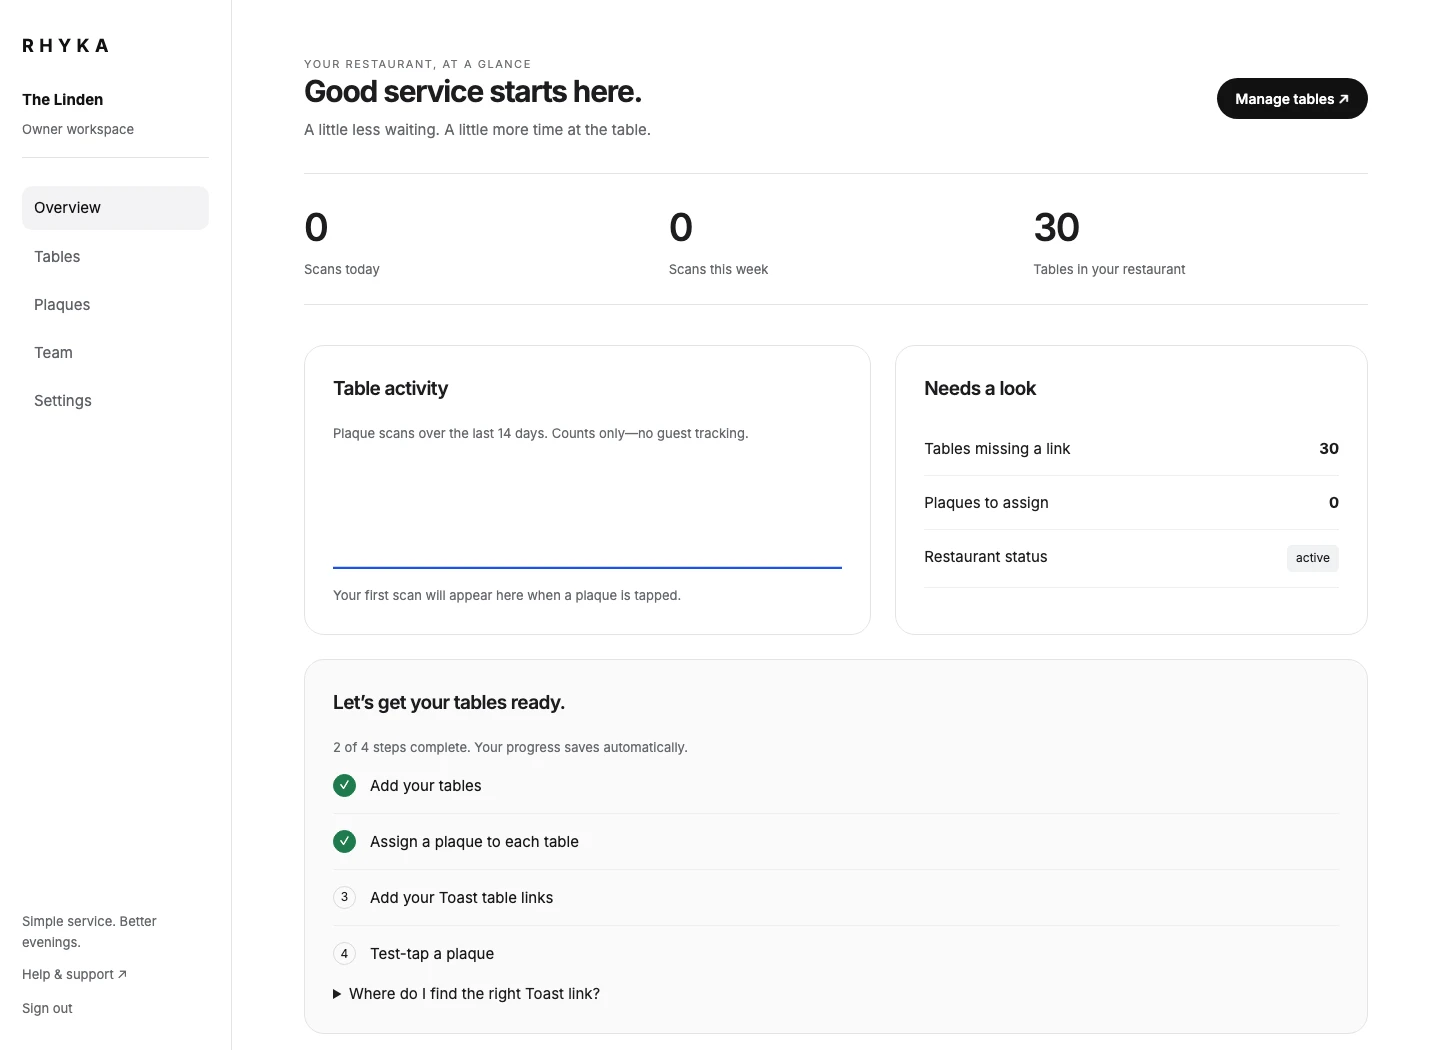The width and height of the screenshot is (1440, 1050).
Task: Click the step 3 number badge
Action: pyautogui.click(x=344, y=898)
